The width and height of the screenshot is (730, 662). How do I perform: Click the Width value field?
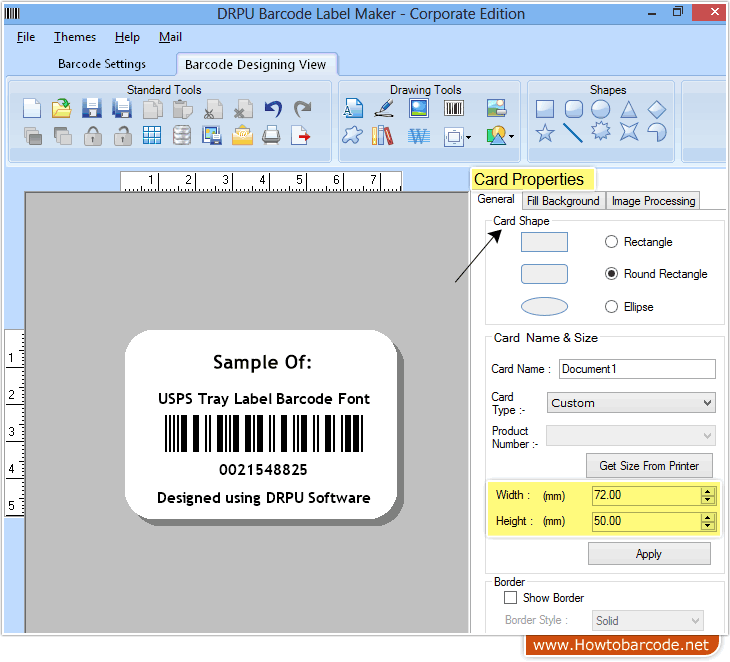tap(646, 495)
